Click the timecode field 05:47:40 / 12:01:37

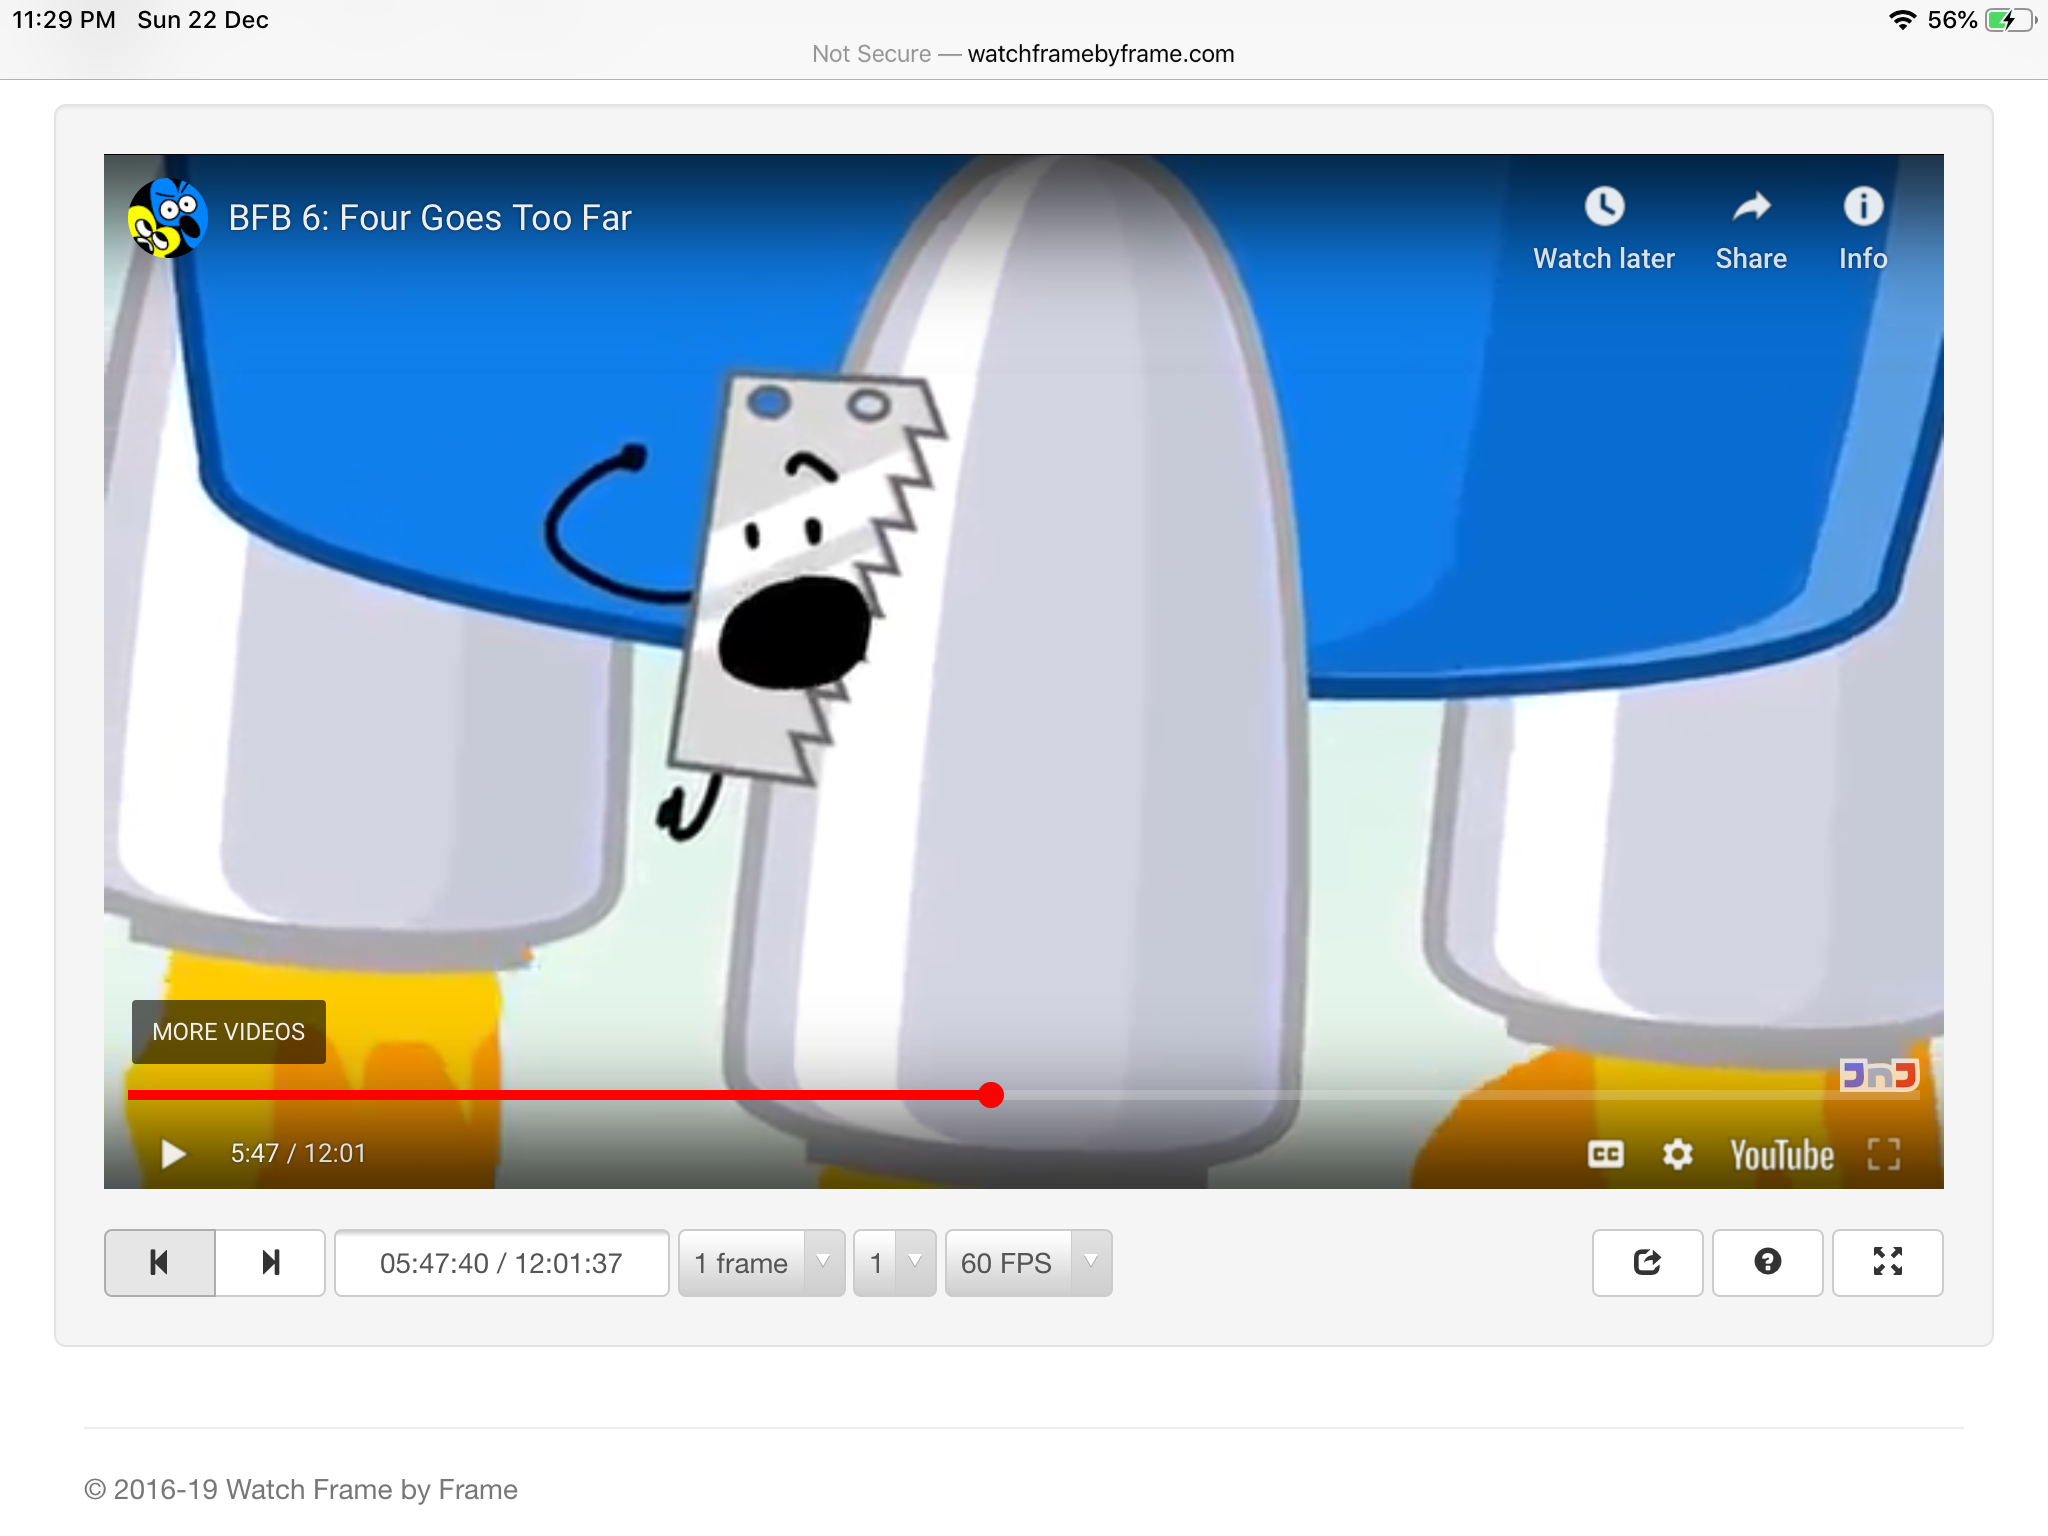point(501,1263)
